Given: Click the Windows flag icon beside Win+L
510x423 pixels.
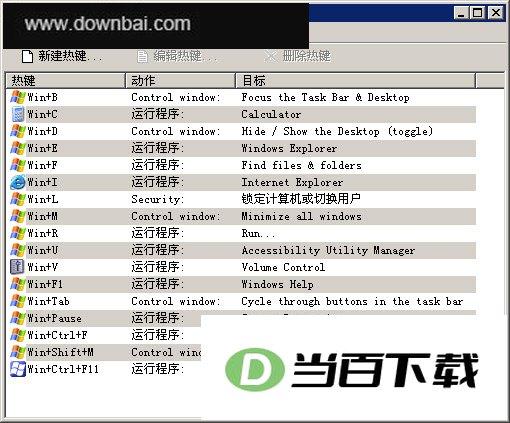Looking at the screenshot, I should (x=18, y=199).
